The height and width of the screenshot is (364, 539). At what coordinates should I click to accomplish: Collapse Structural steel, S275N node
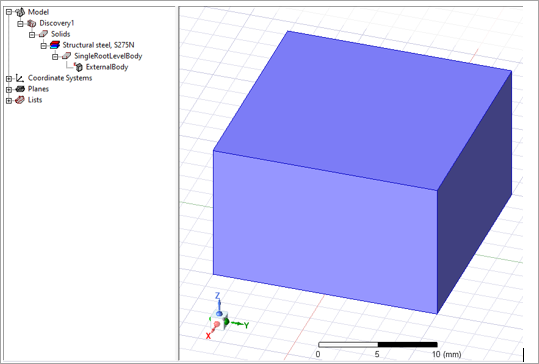(43, 45)
